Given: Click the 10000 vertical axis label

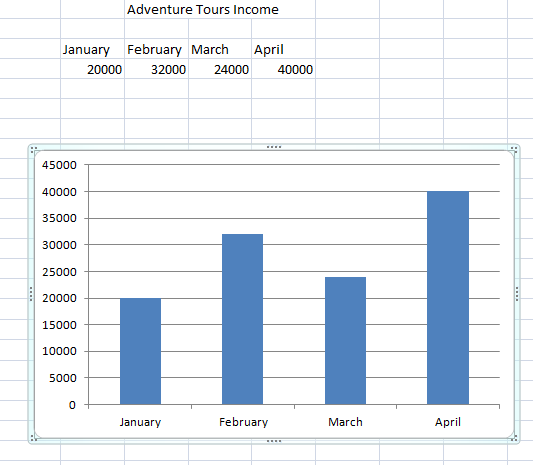Looking at the screenshot, I should click(x=59, y=351).
